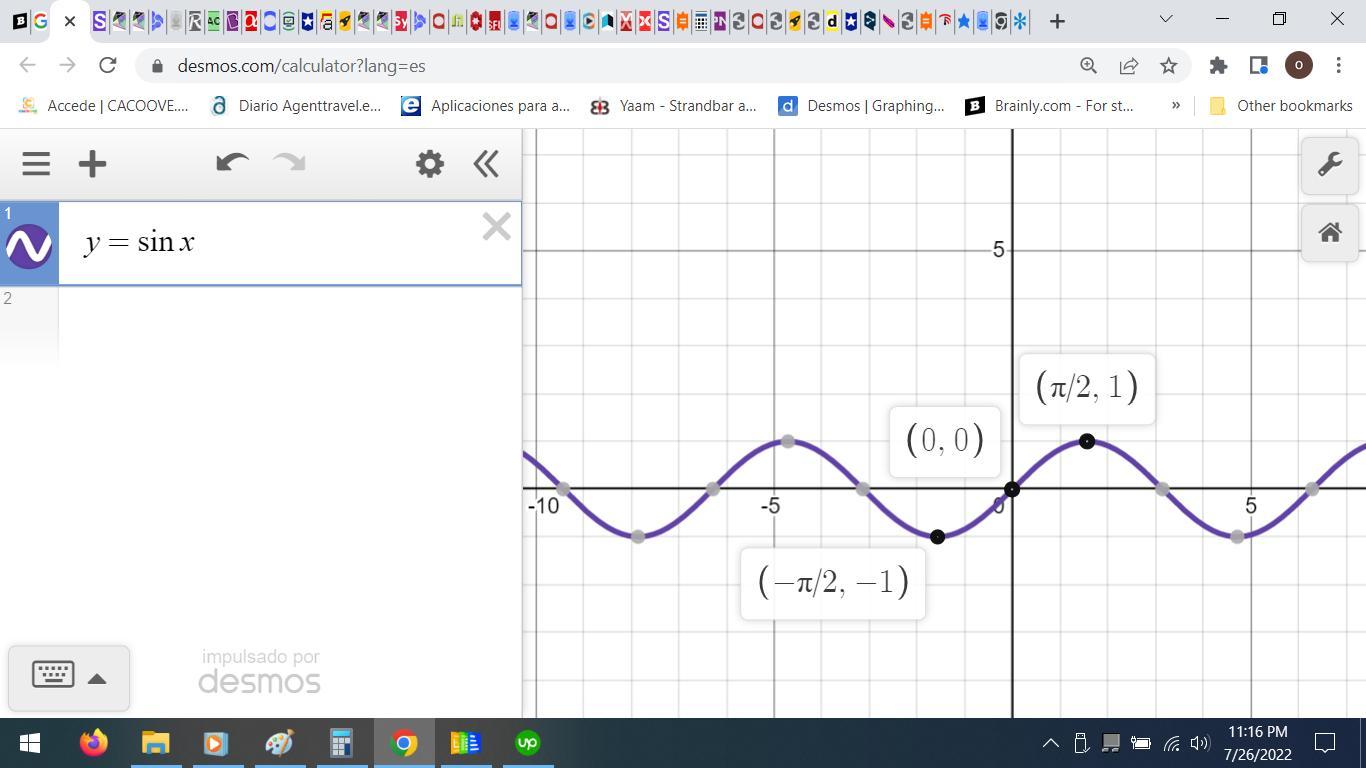Reset graph to default home view
The width and height of the screenshot is (1366, 768).
click(1329, 233)
